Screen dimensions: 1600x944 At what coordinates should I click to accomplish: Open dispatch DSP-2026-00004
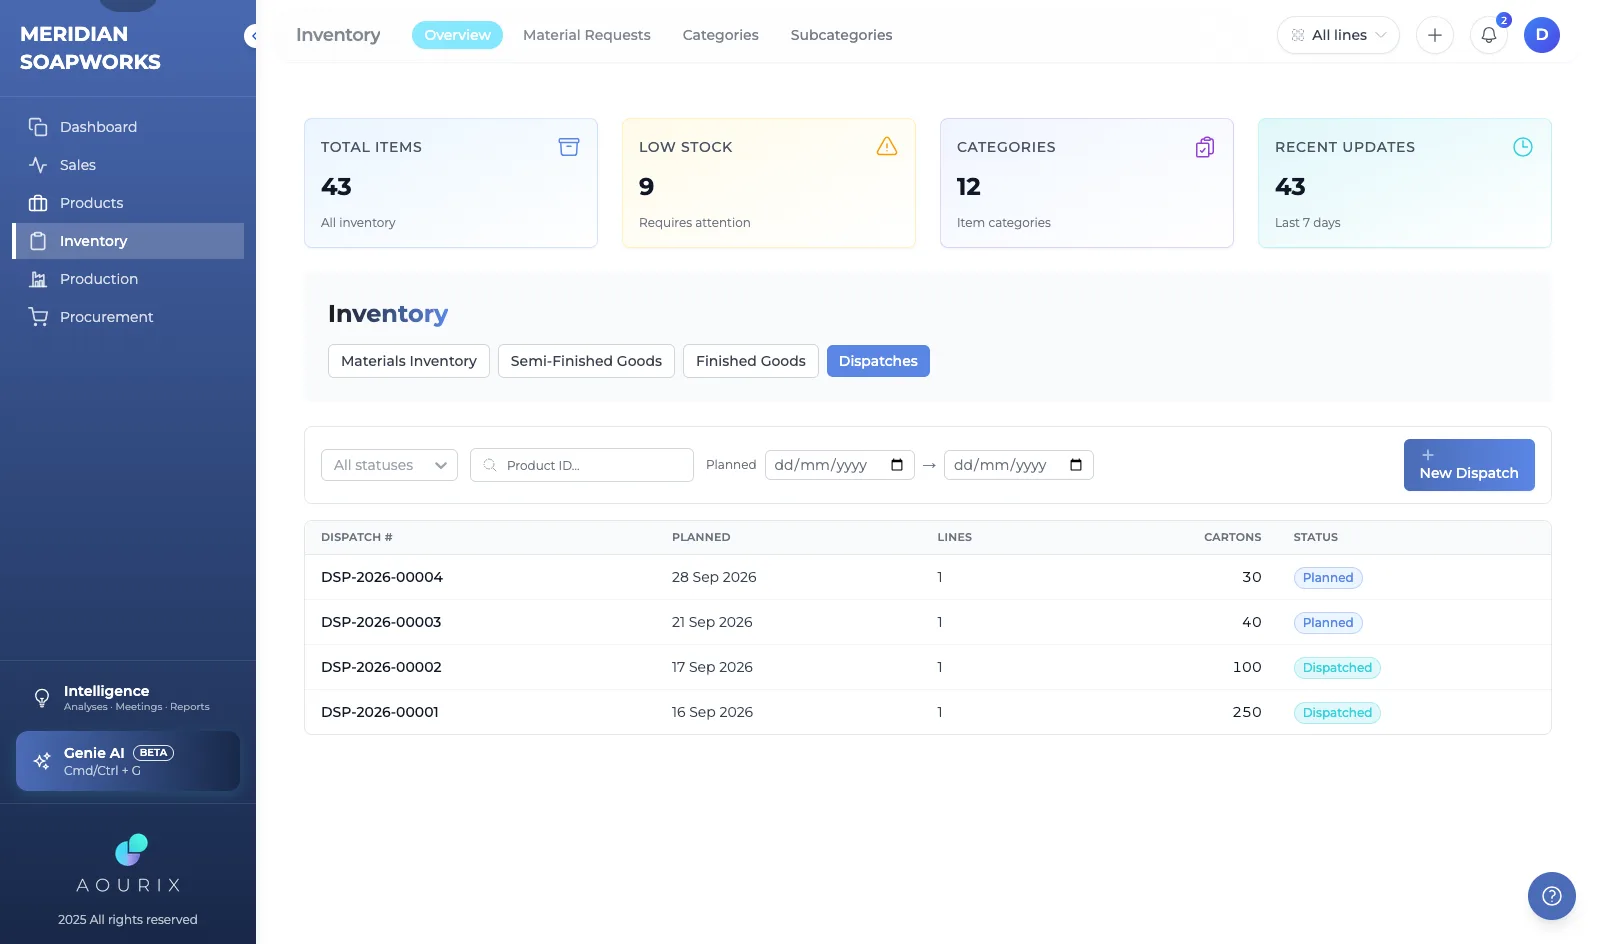click(382, 577)
